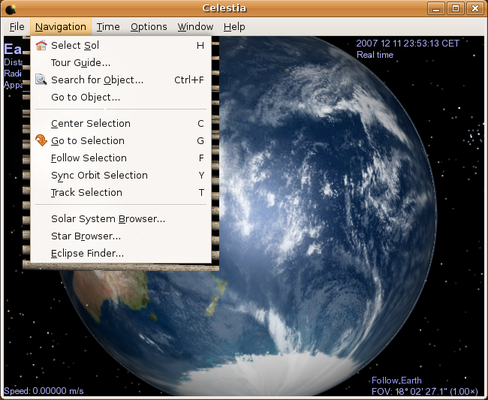This screenshot has width=488, height=400.
Task: Open the Solar System Browser
Action: [x=120, y=219]
